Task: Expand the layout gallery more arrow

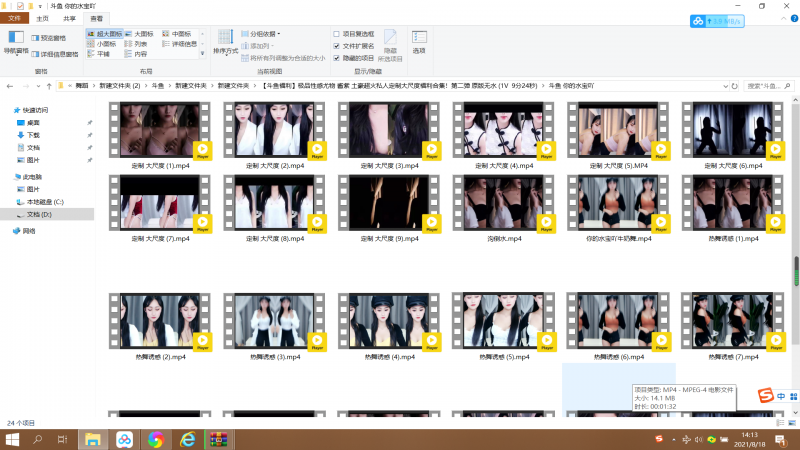Action: 204,55
